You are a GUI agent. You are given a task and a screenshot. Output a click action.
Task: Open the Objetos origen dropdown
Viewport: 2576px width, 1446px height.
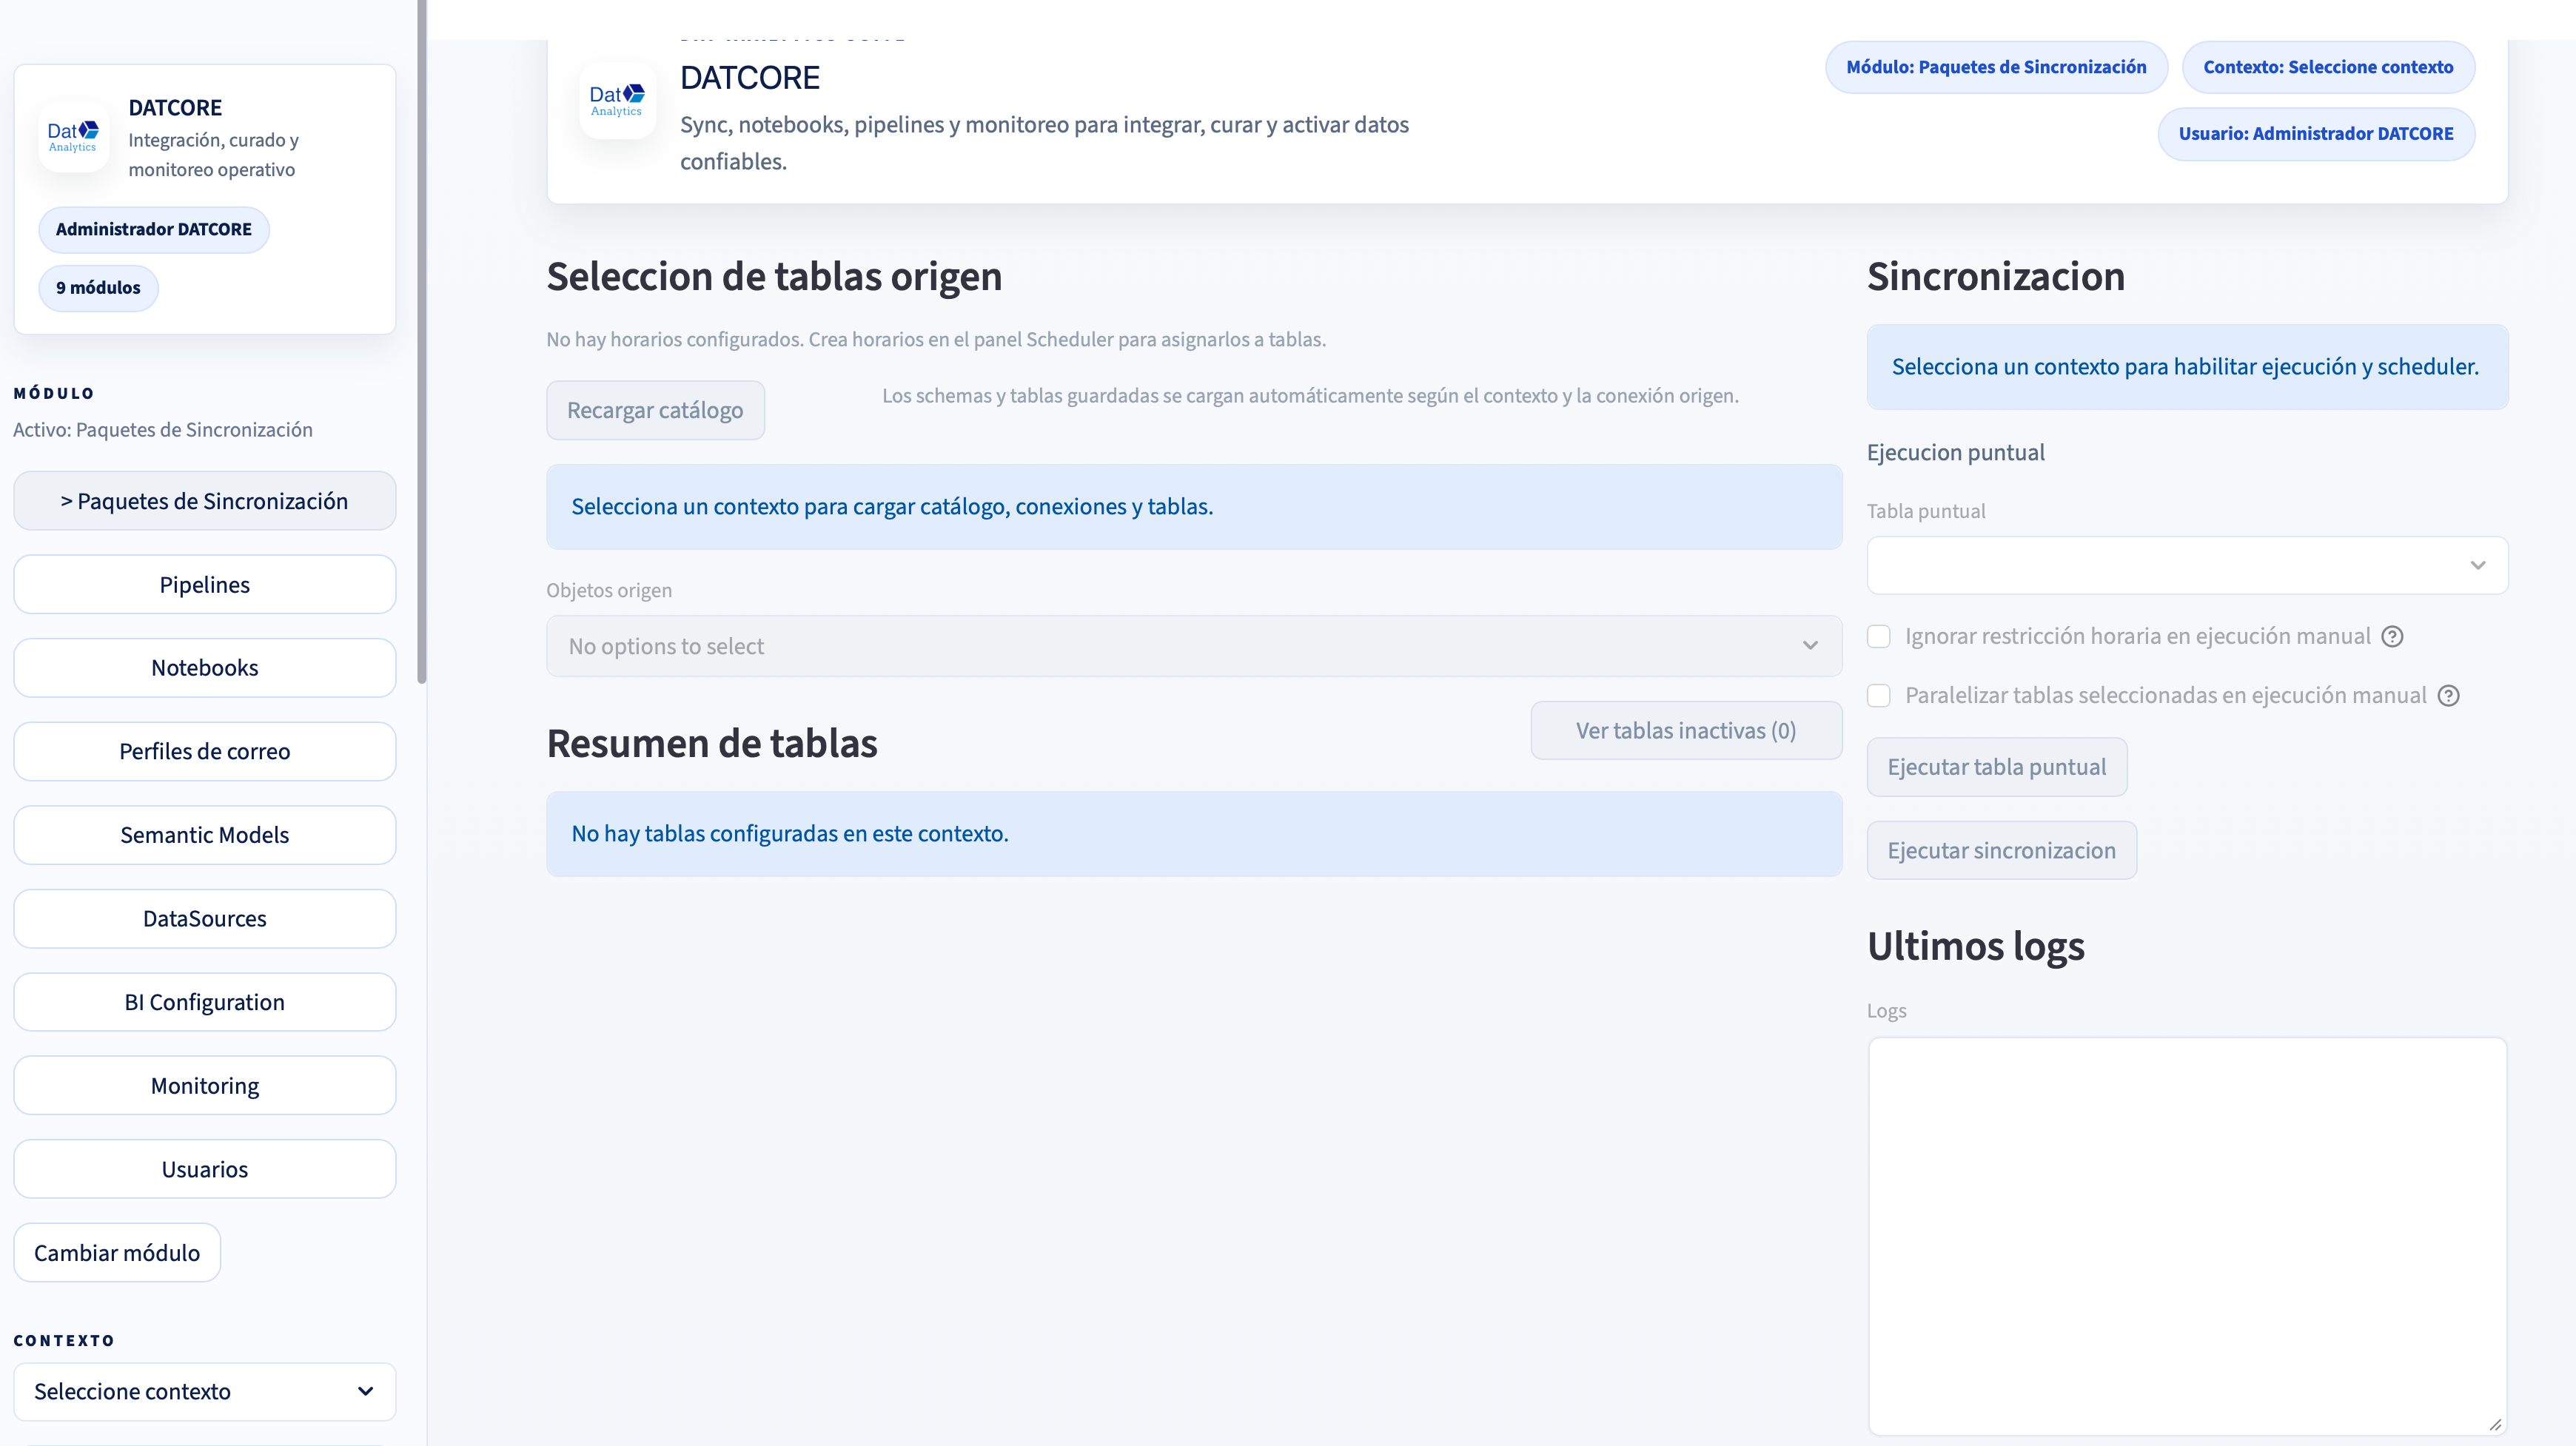1194,646
